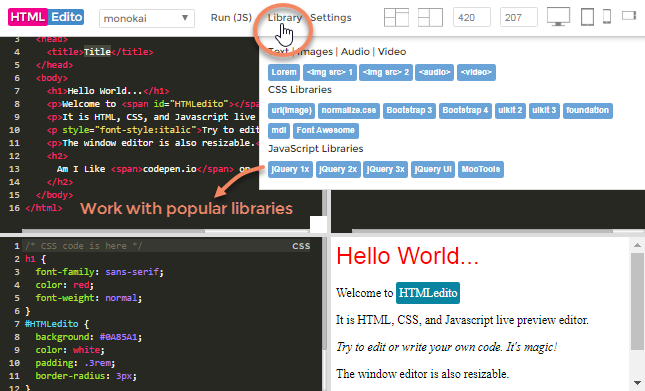
Task: Open the Library menu
Action: [x=285, y=18]
